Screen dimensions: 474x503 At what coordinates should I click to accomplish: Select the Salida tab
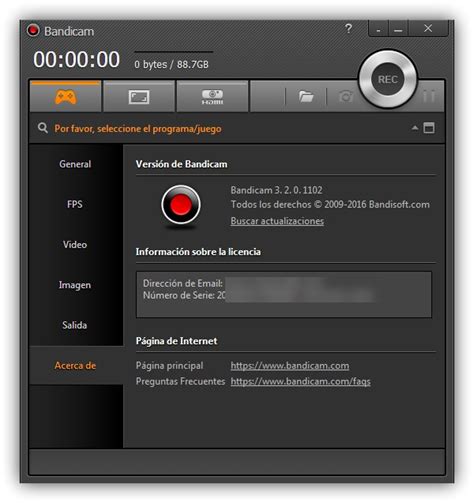(75, 325)
